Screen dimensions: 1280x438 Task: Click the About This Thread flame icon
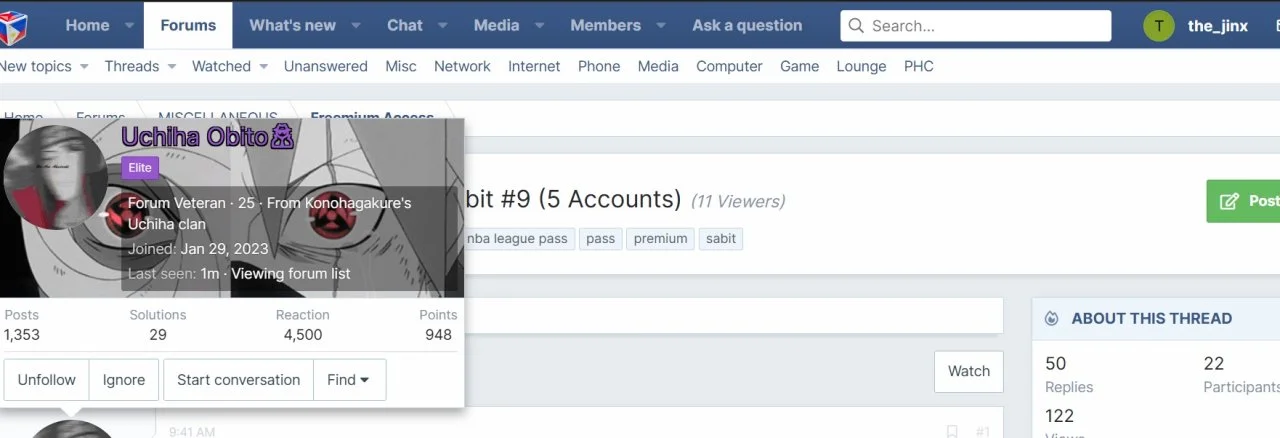pyautogui.click(x=1051, y=319)
